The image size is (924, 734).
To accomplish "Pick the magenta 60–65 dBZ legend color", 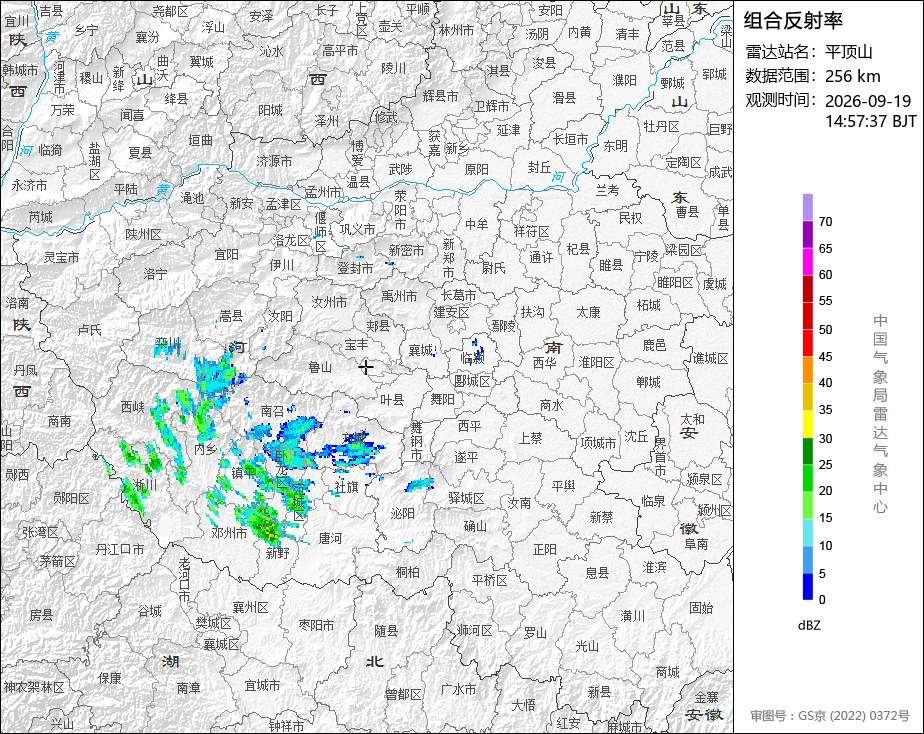I will [807, 262].
